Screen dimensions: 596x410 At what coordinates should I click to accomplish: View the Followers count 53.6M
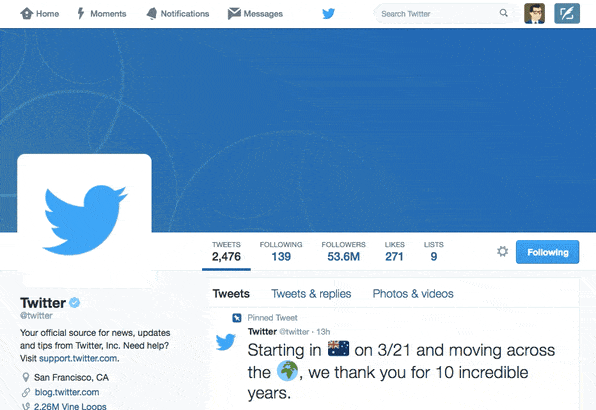point(343,251)
